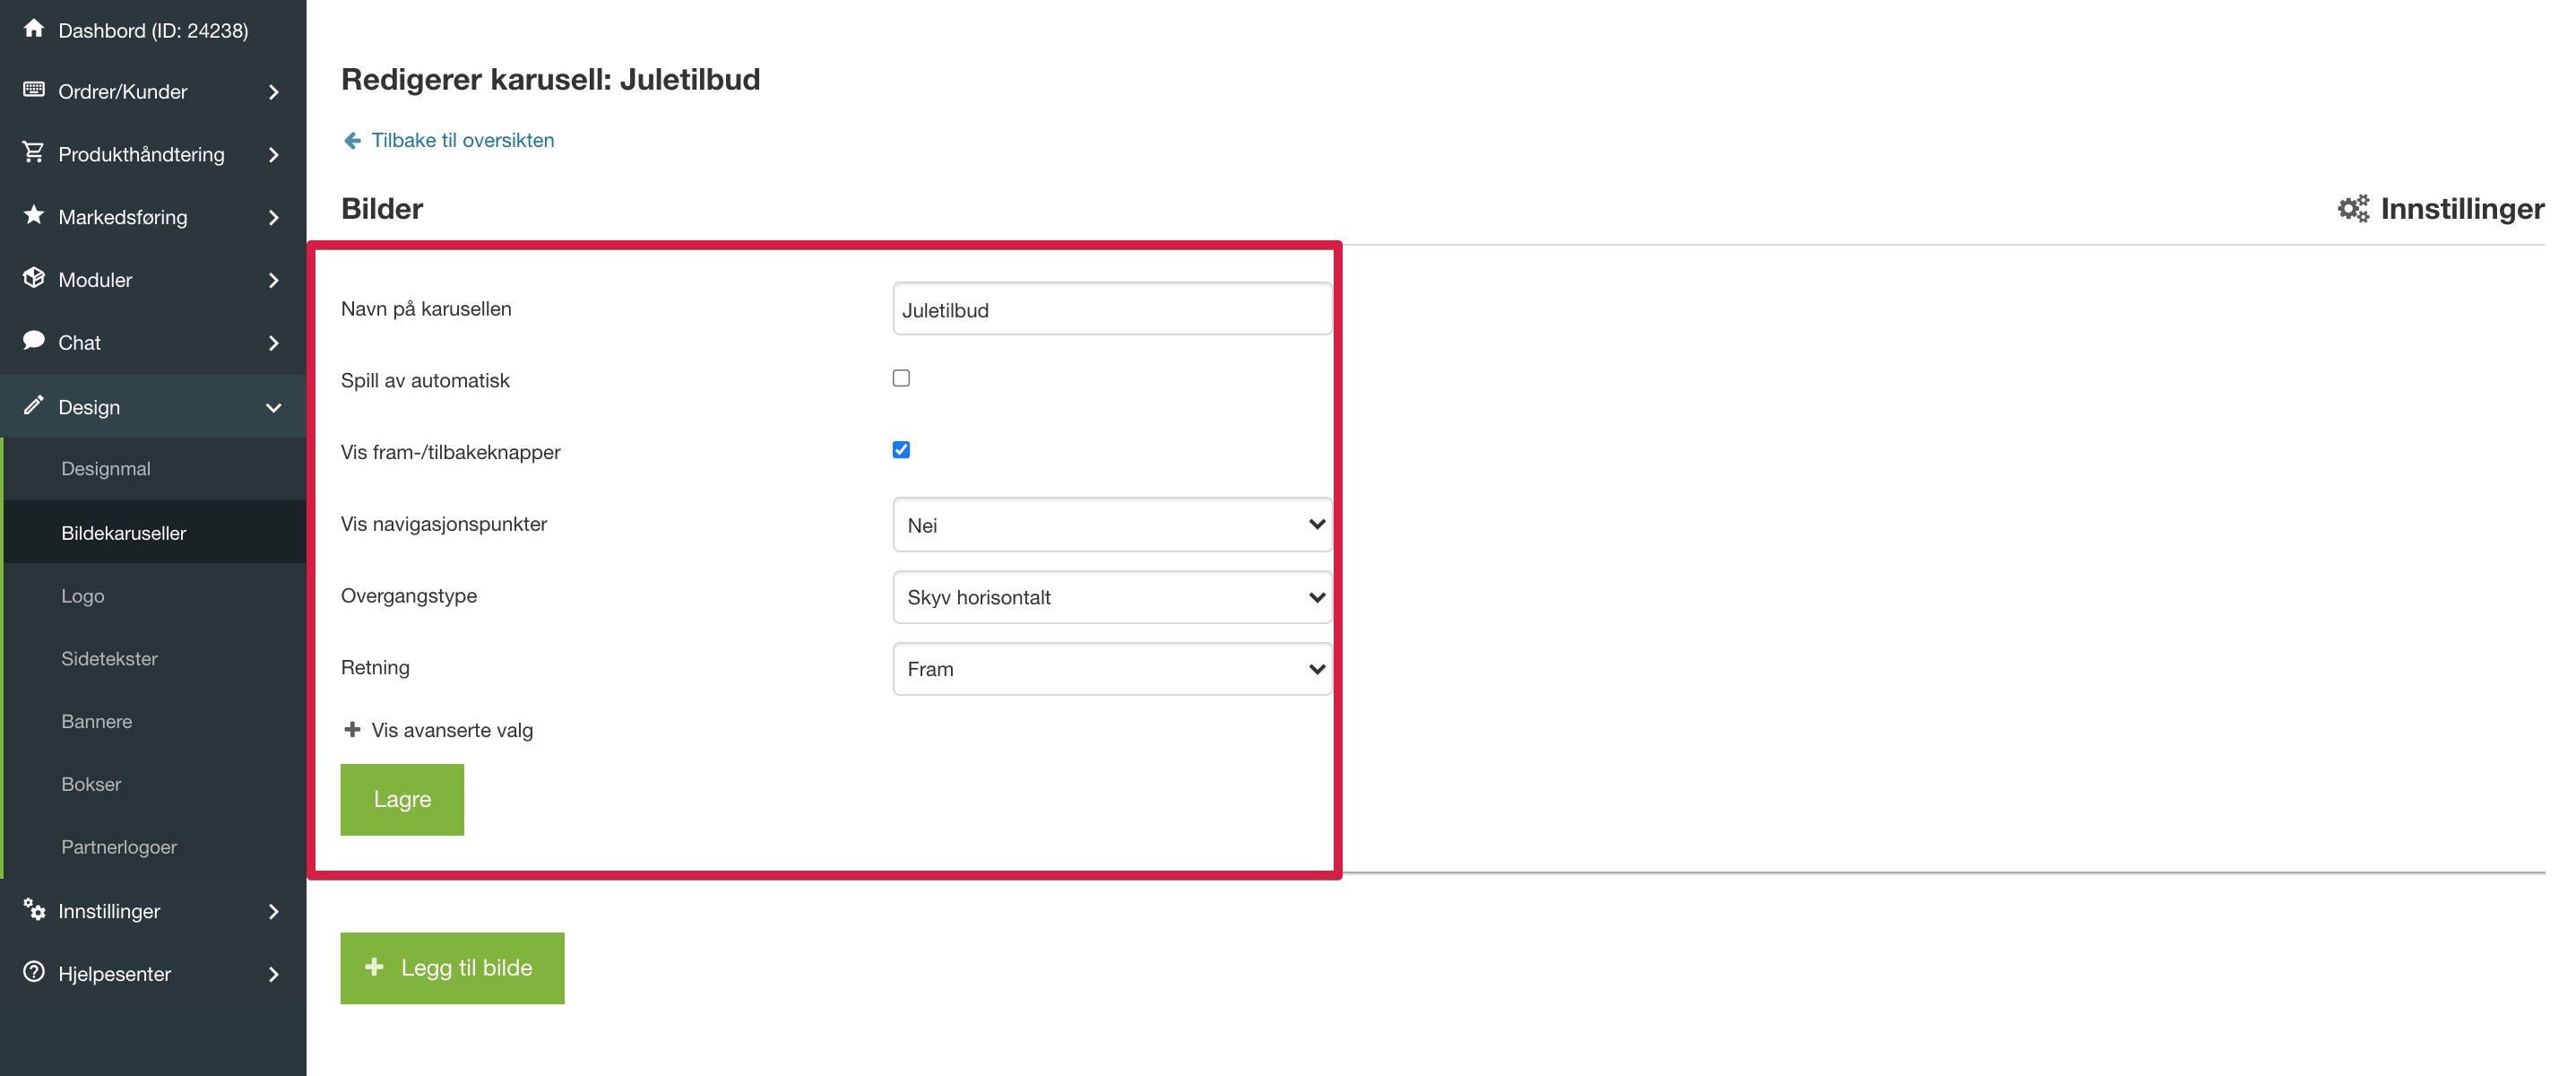
Task: Select Bildekaruseller submenu item
Action: (155, 532)
